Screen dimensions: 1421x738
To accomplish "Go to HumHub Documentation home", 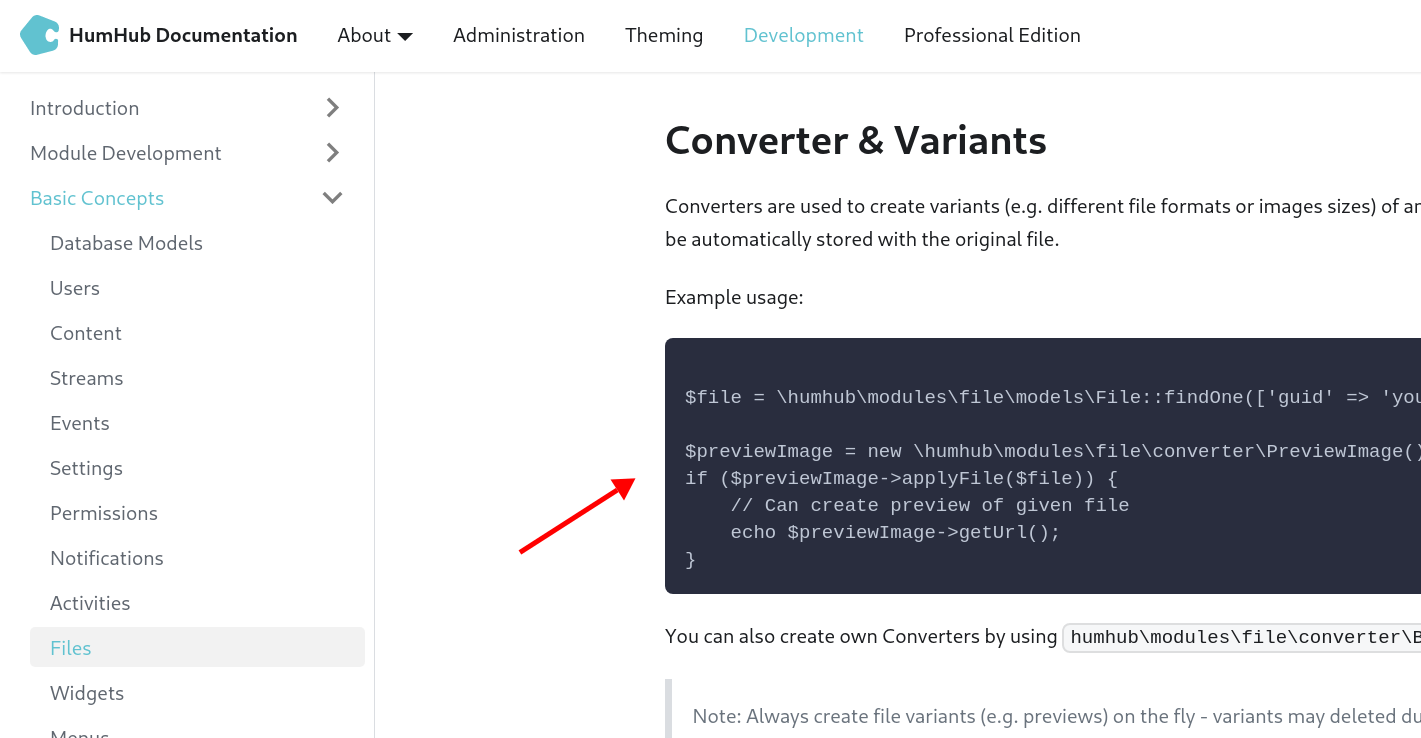I will (x=183, y=35).
